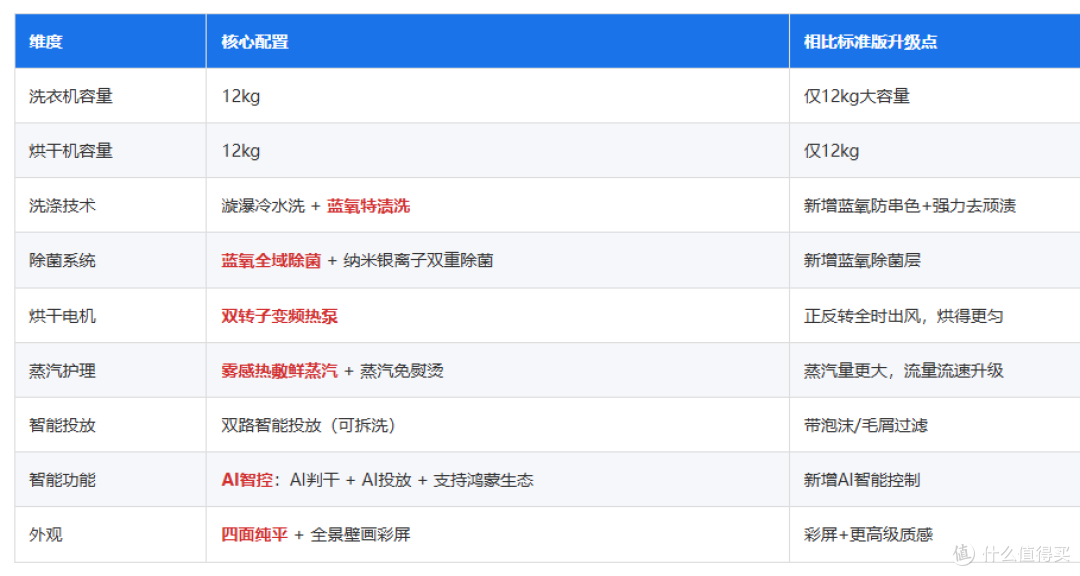1080x576 pixels.
Task: Click the red AI智控 text
Action: (x=247, y=480)
